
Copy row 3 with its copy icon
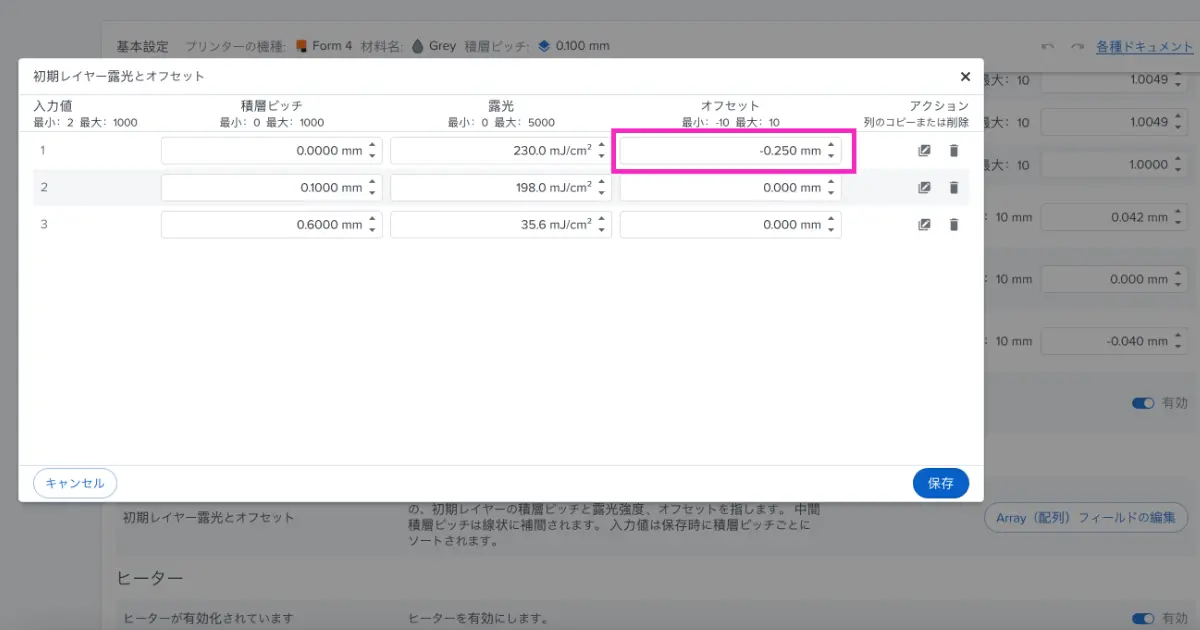point(924,225)
